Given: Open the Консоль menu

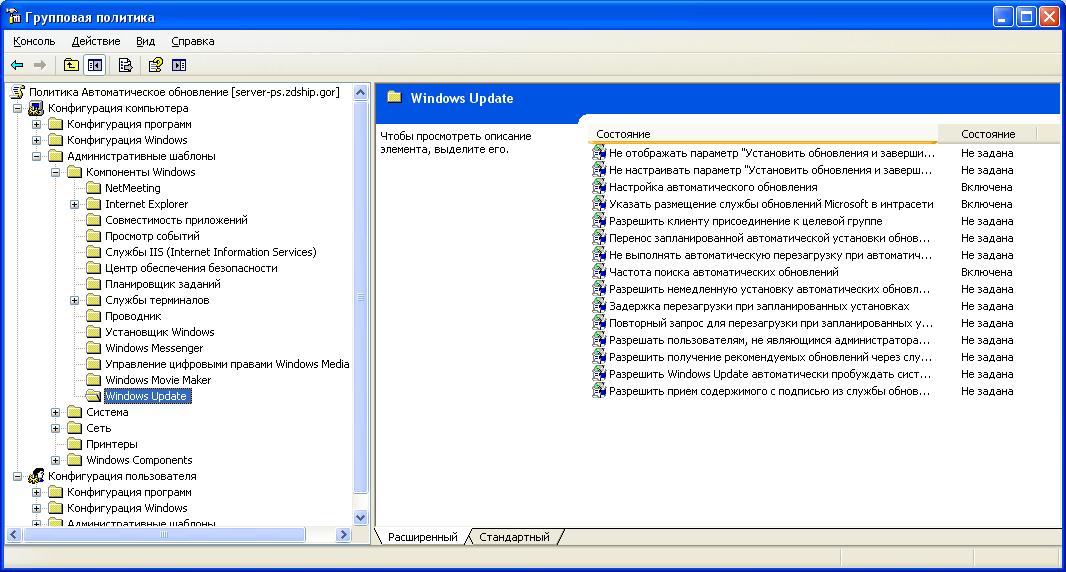Looking at the screenshot, I should 34,41.
